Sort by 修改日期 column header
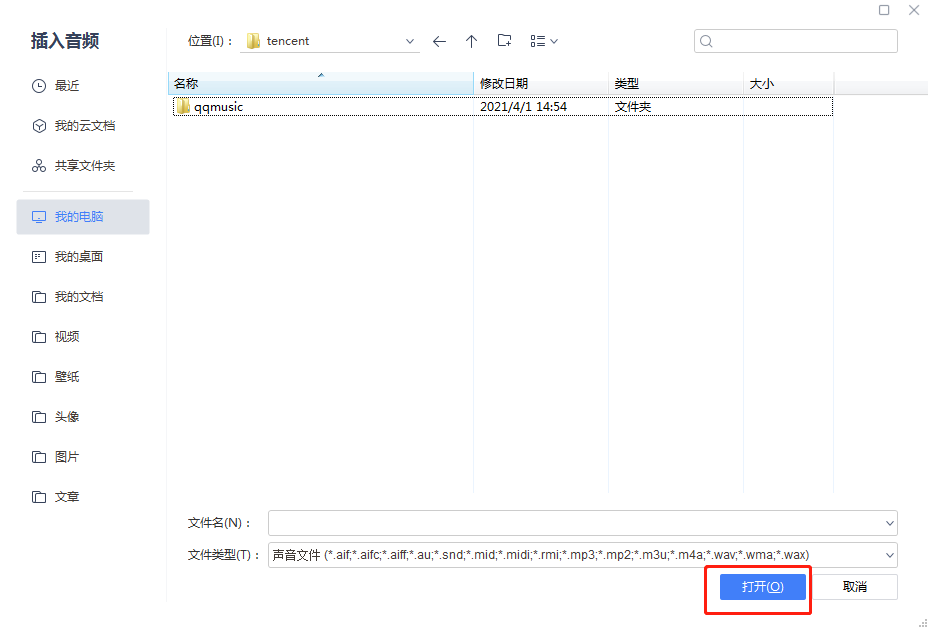Screen dimensions: 930x630 504,84
